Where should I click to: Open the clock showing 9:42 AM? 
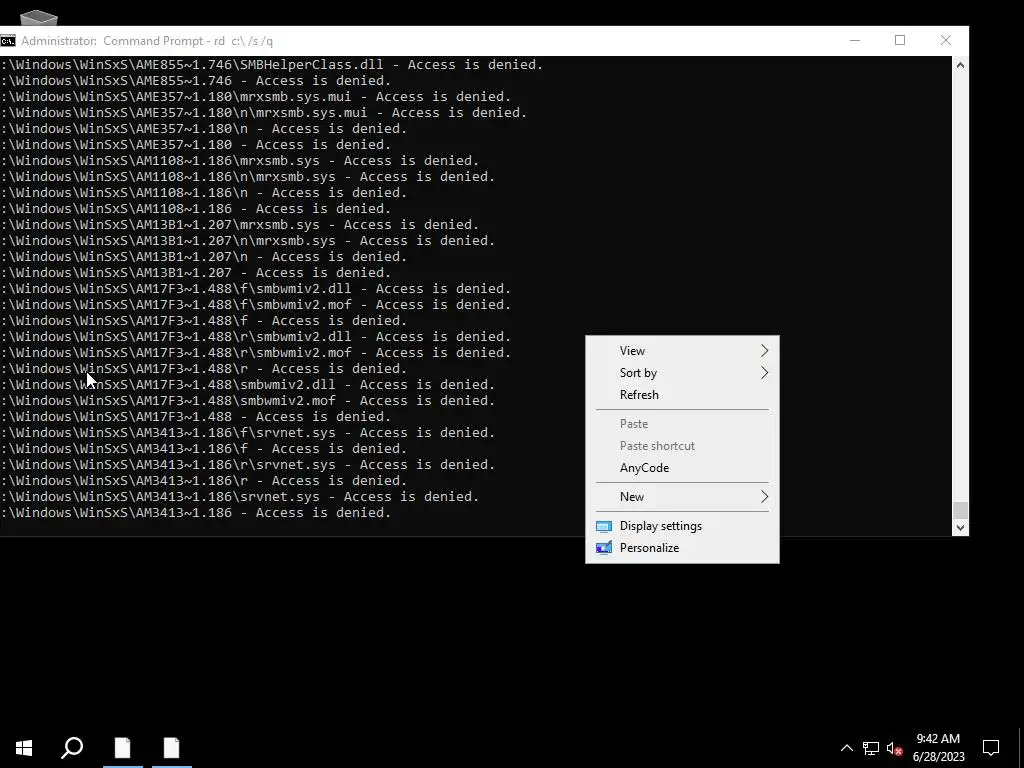tap(938, 748)
